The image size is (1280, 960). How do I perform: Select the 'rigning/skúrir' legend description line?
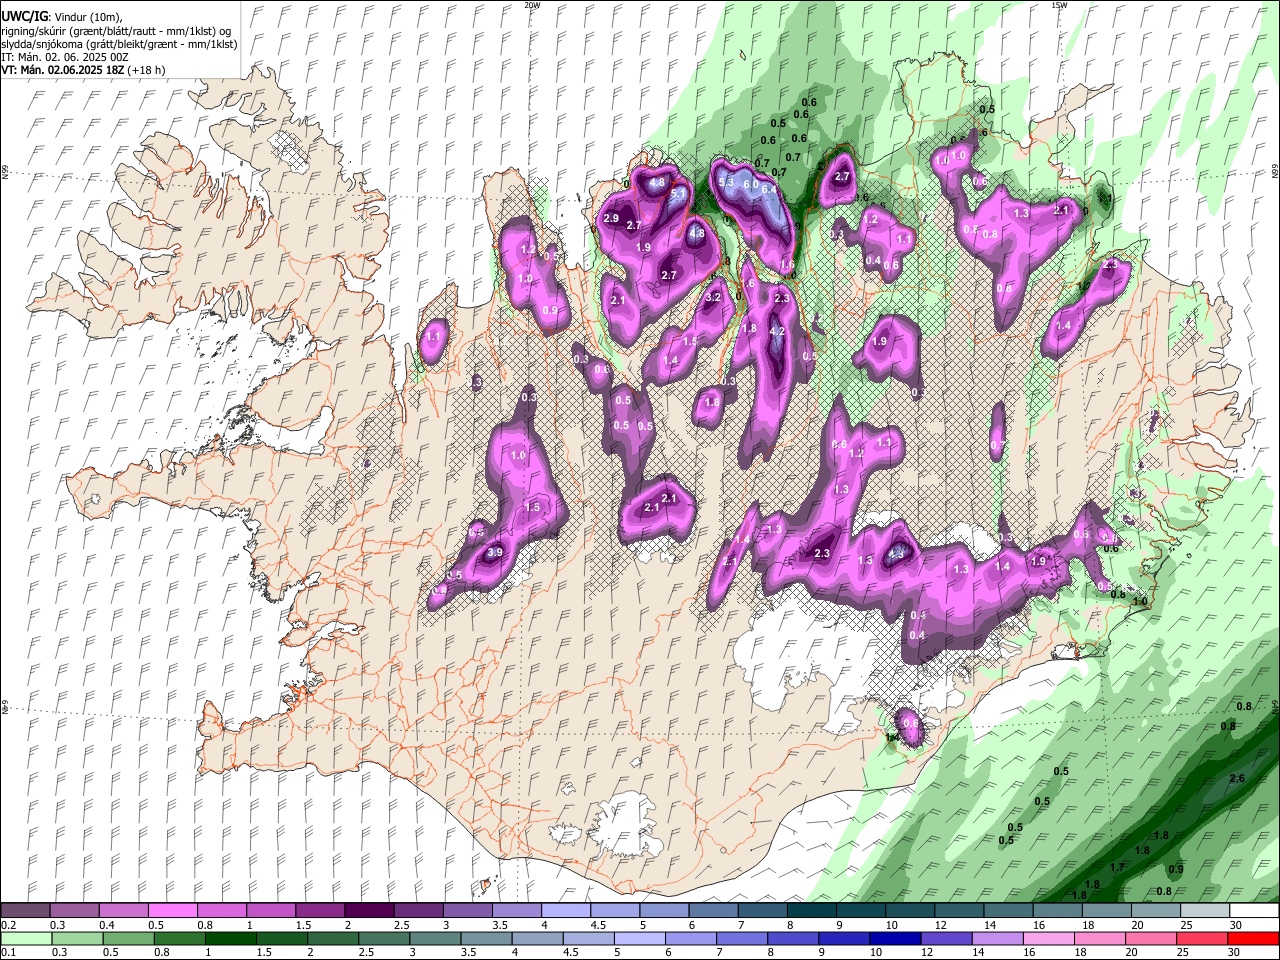tap(117, 30)
